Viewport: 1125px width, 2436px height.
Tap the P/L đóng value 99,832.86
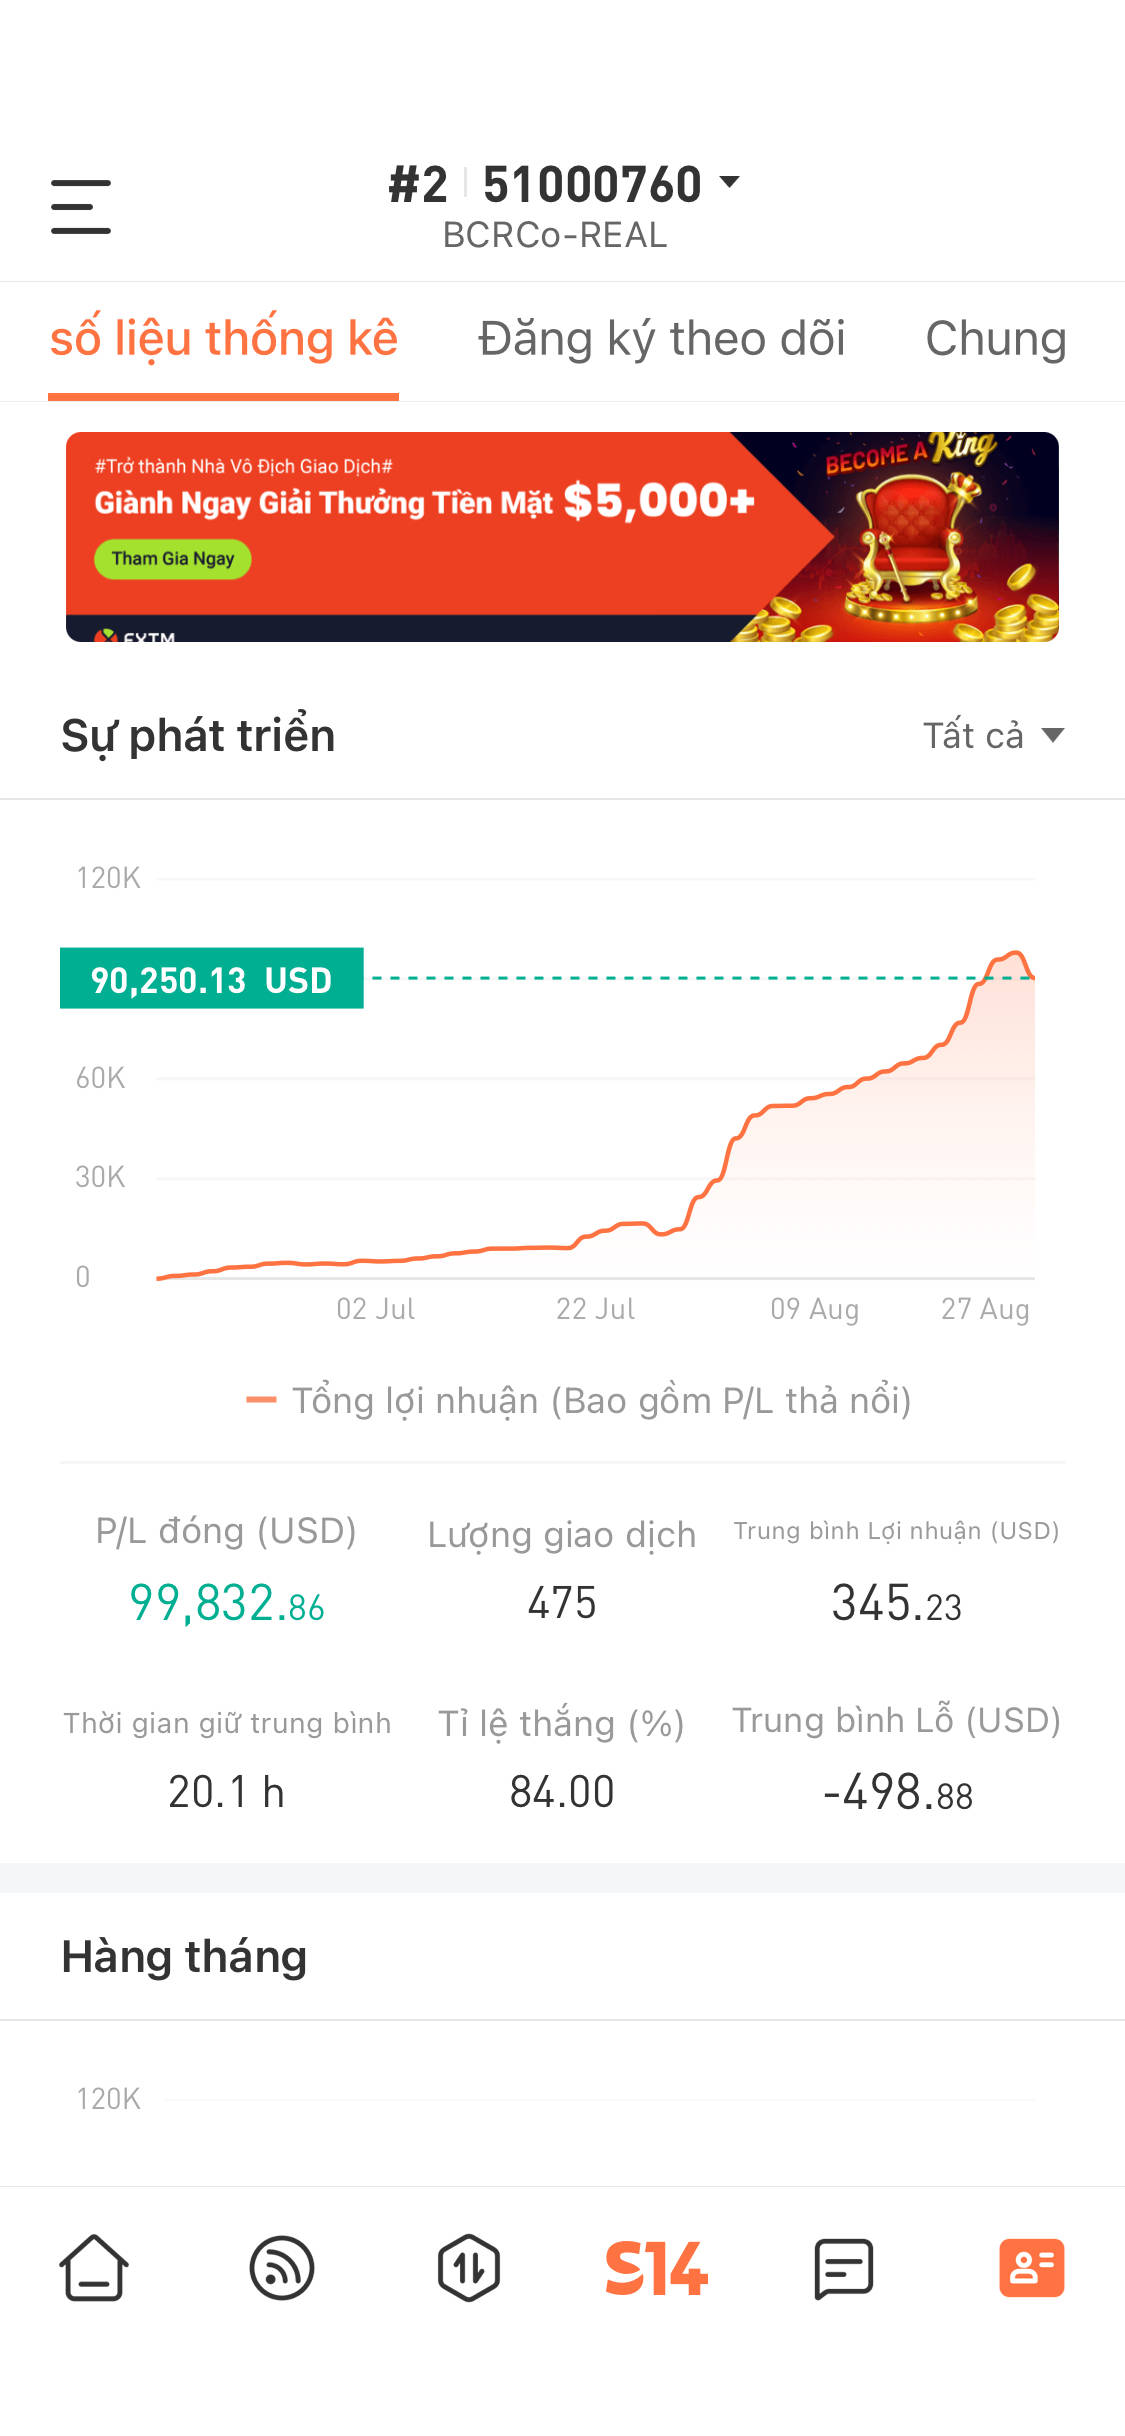tap(227, 1603)
